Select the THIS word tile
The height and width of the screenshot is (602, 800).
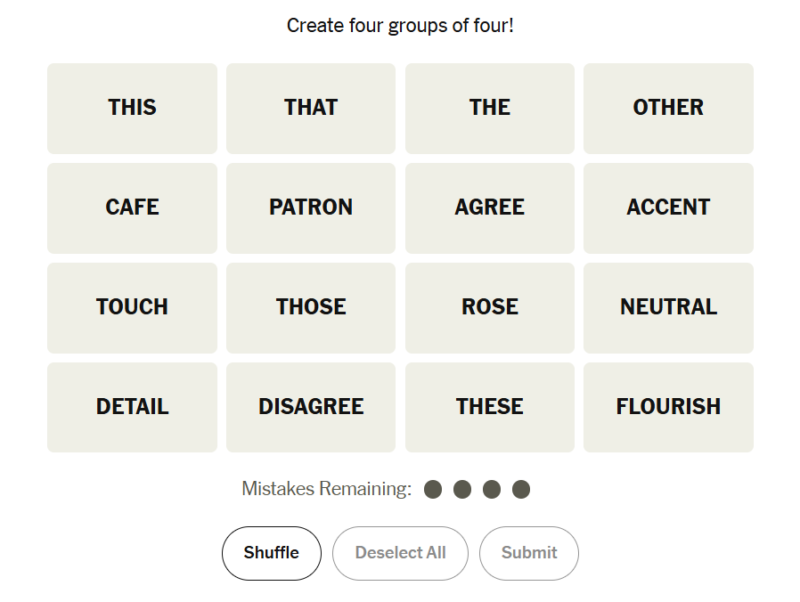coord(132,108)
